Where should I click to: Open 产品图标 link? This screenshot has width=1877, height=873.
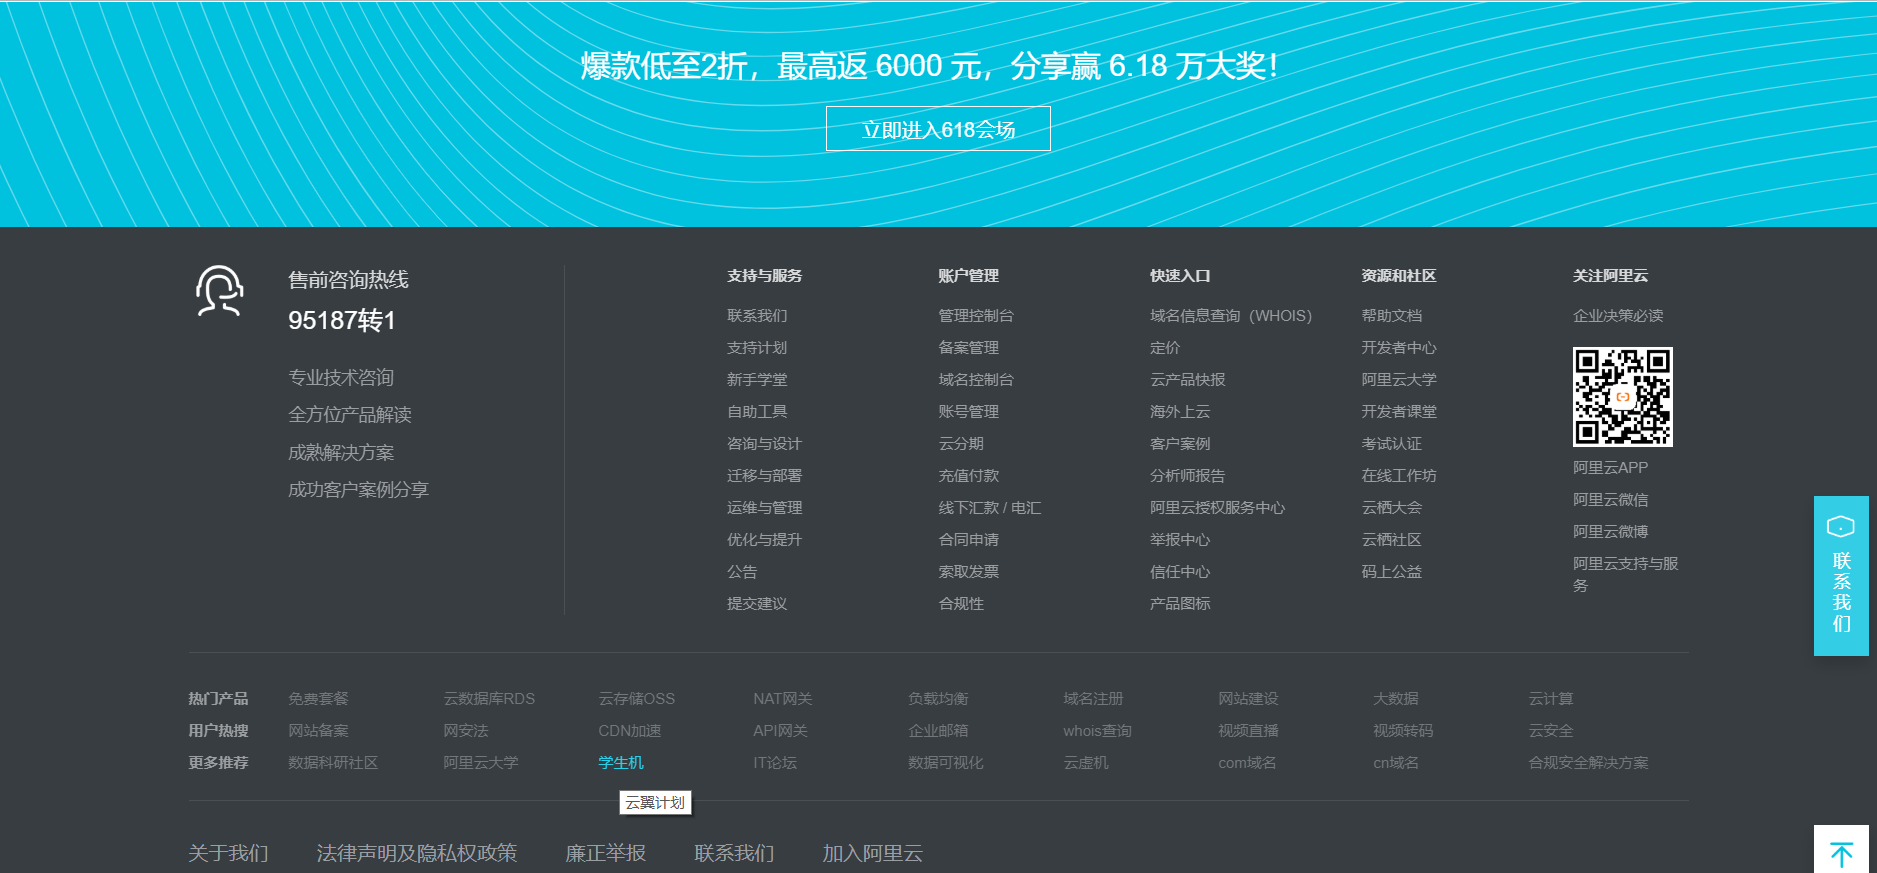pos(1180,604)
